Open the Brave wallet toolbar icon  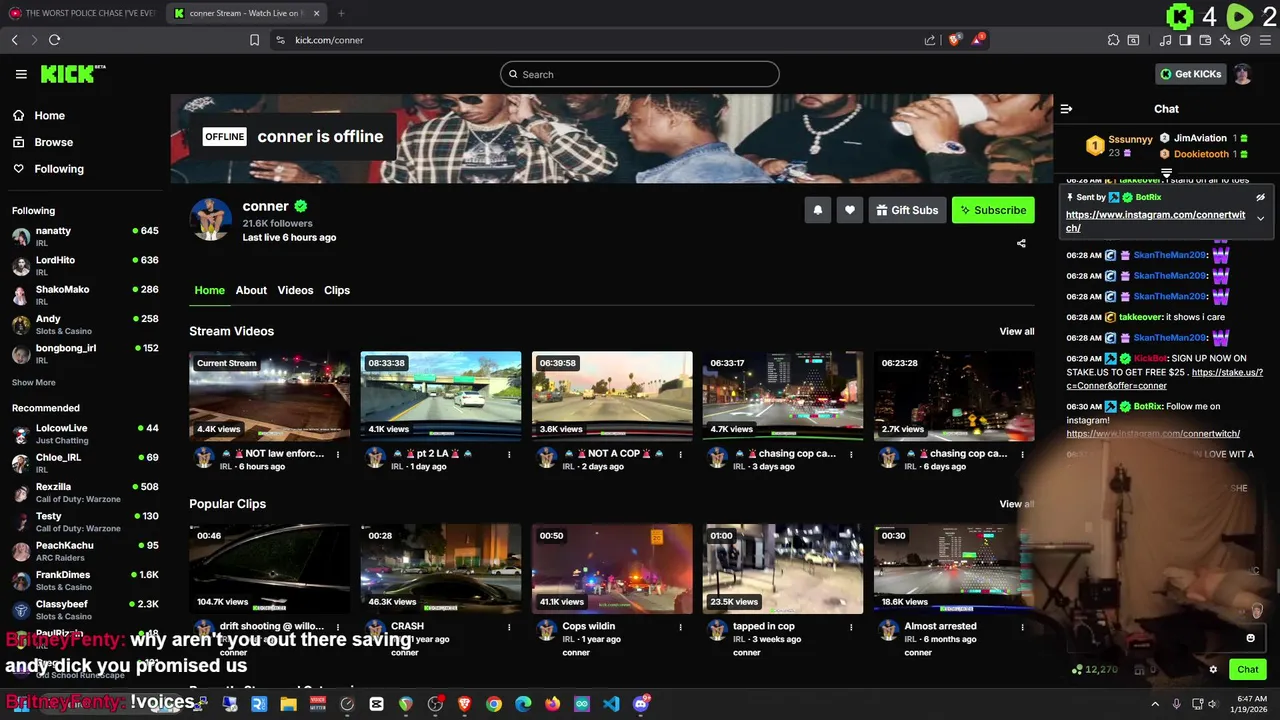tap(1205, 40)
